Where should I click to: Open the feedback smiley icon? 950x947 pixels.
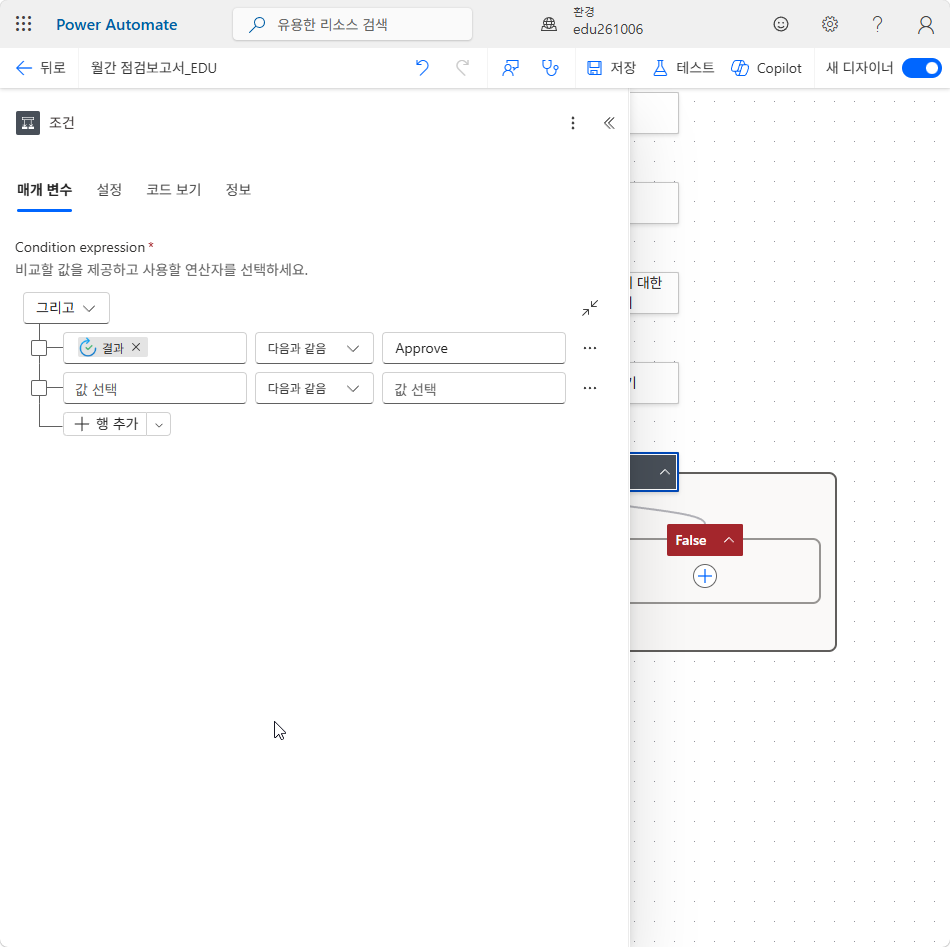coord(781,24)
